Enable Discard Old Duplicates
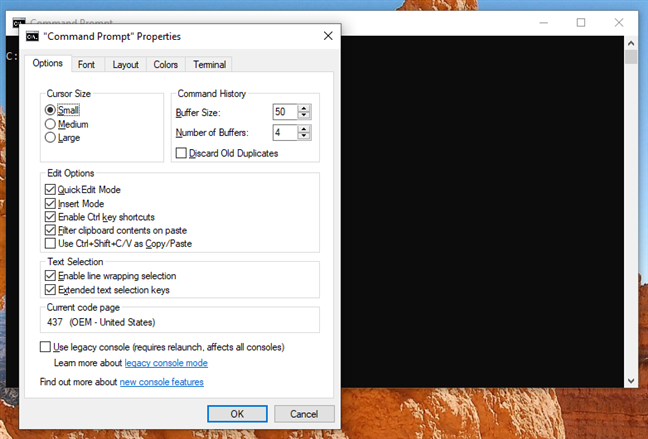This screenshot has width=648, height=439. pyautogui.click(x=181, y=153)
